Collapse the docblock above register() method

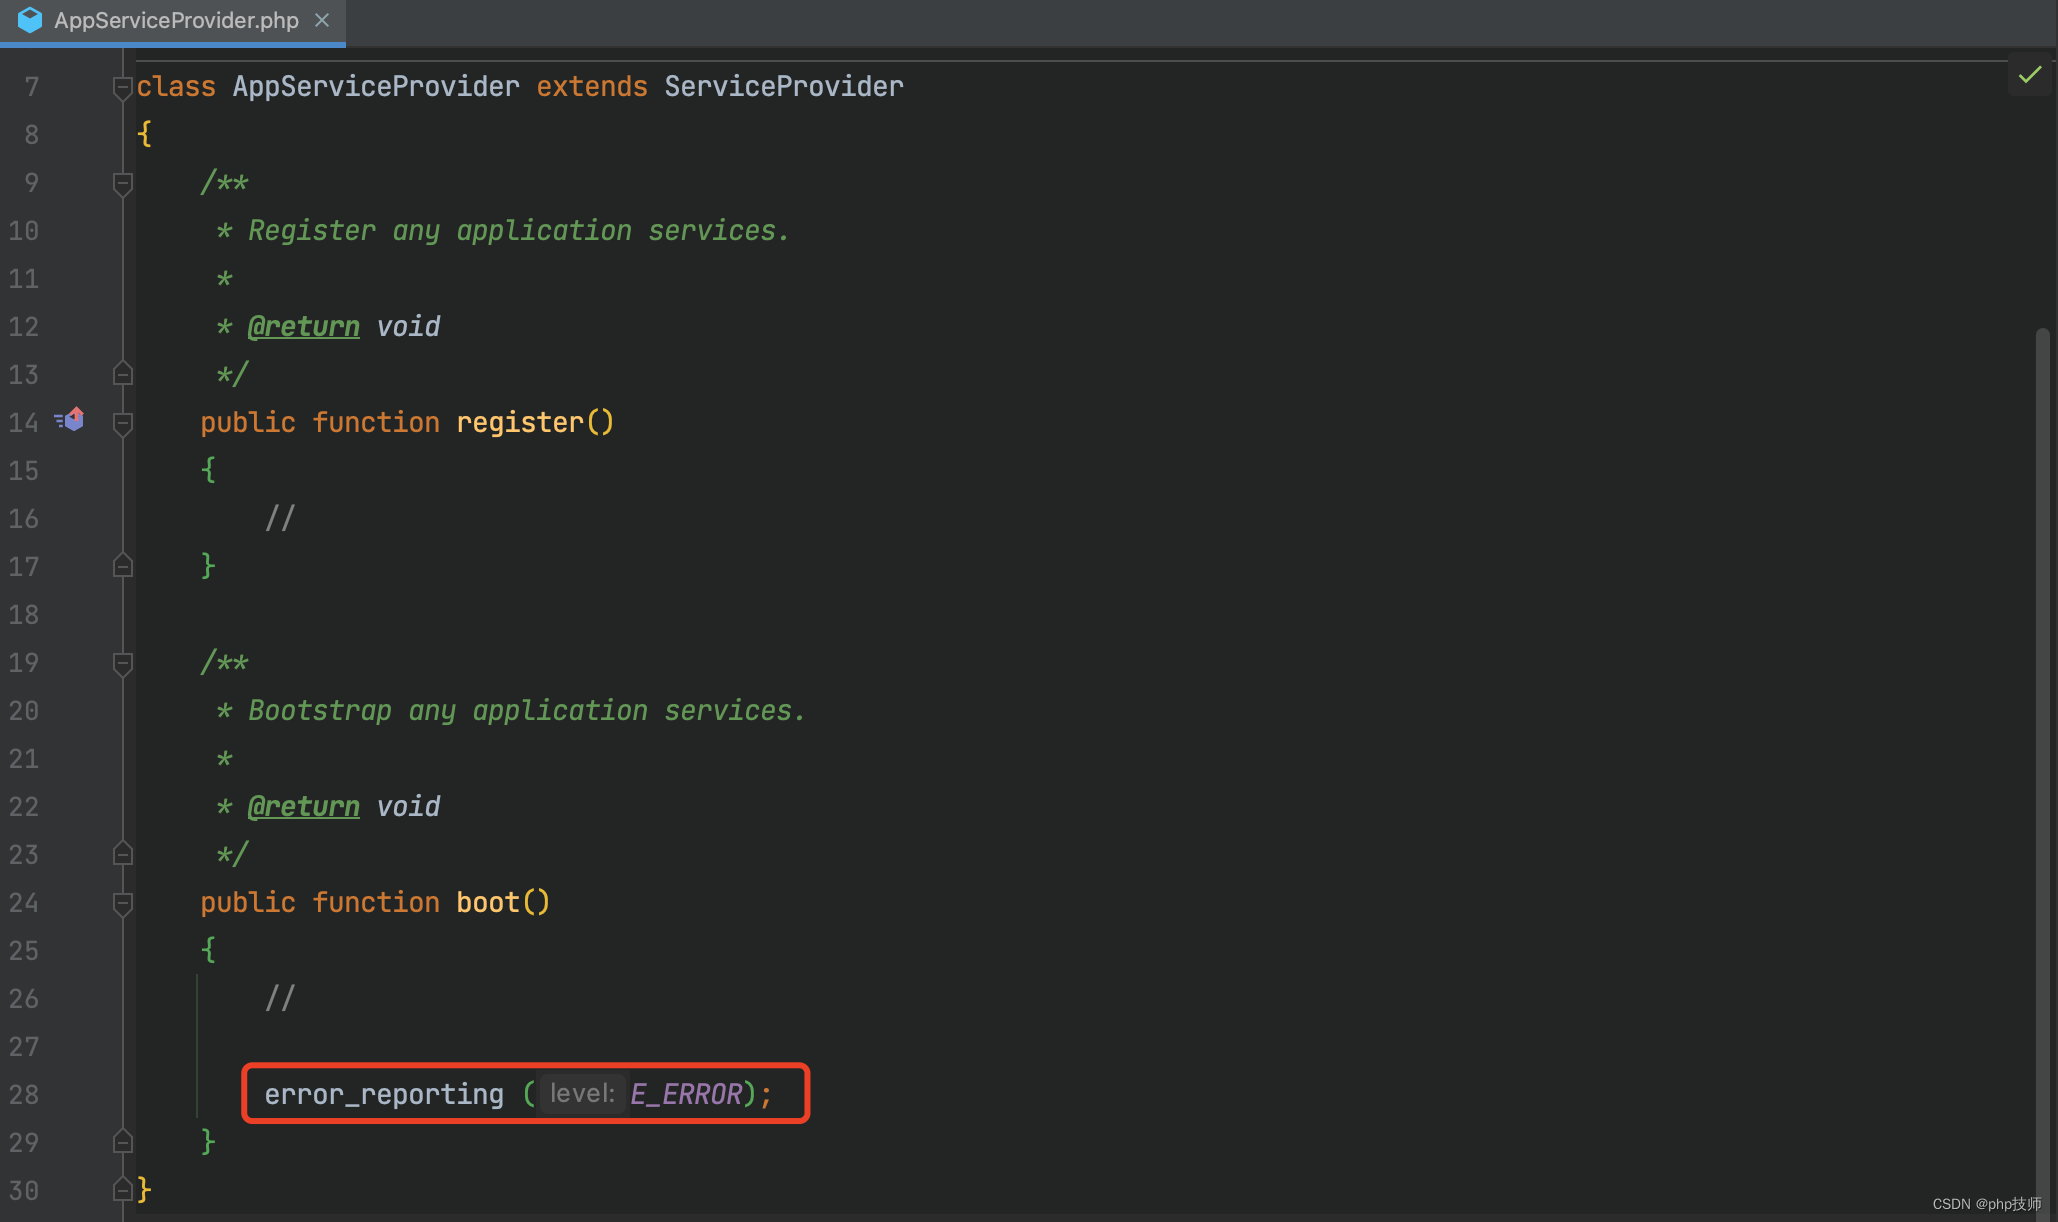[x=122, y=182]
